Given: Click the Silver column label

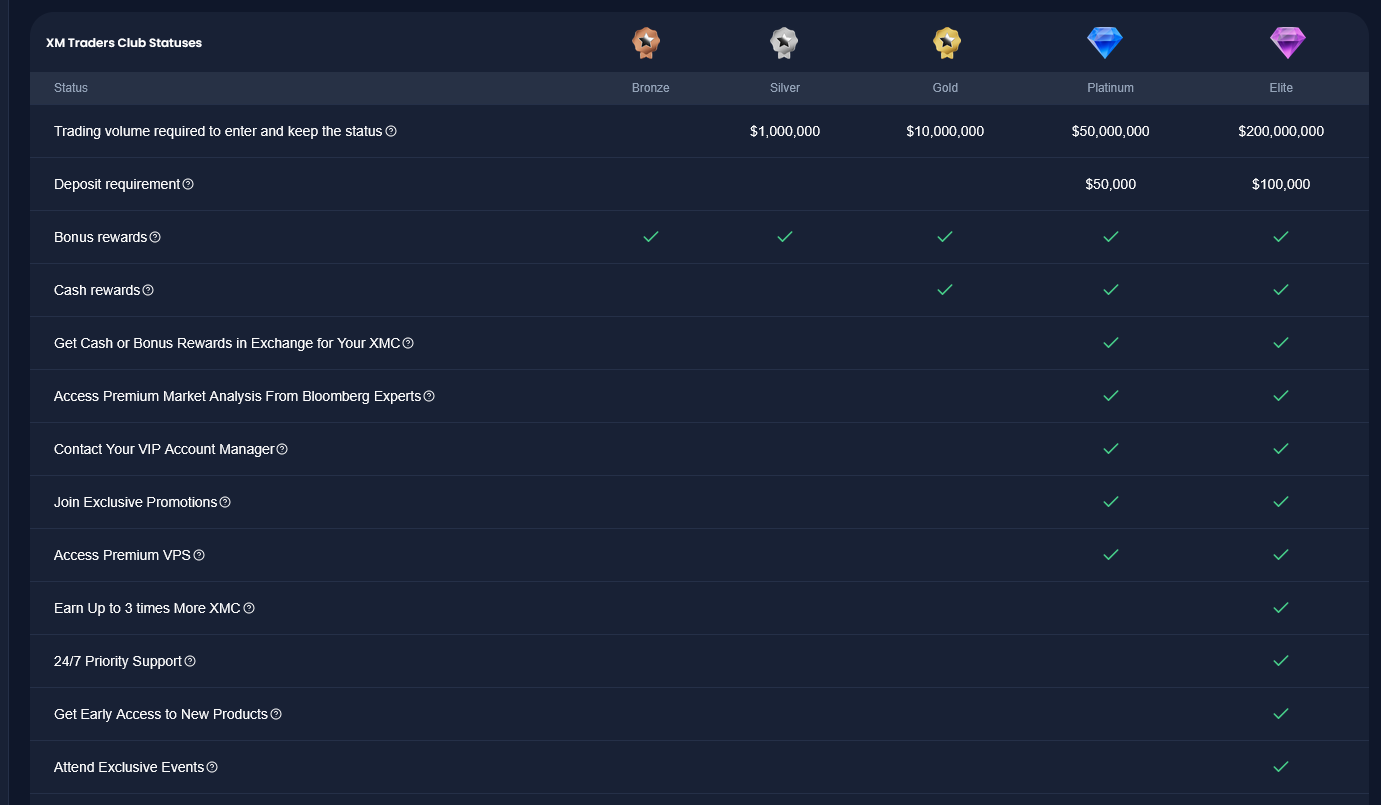Looking at the screenshot, I should pos(785,88).
